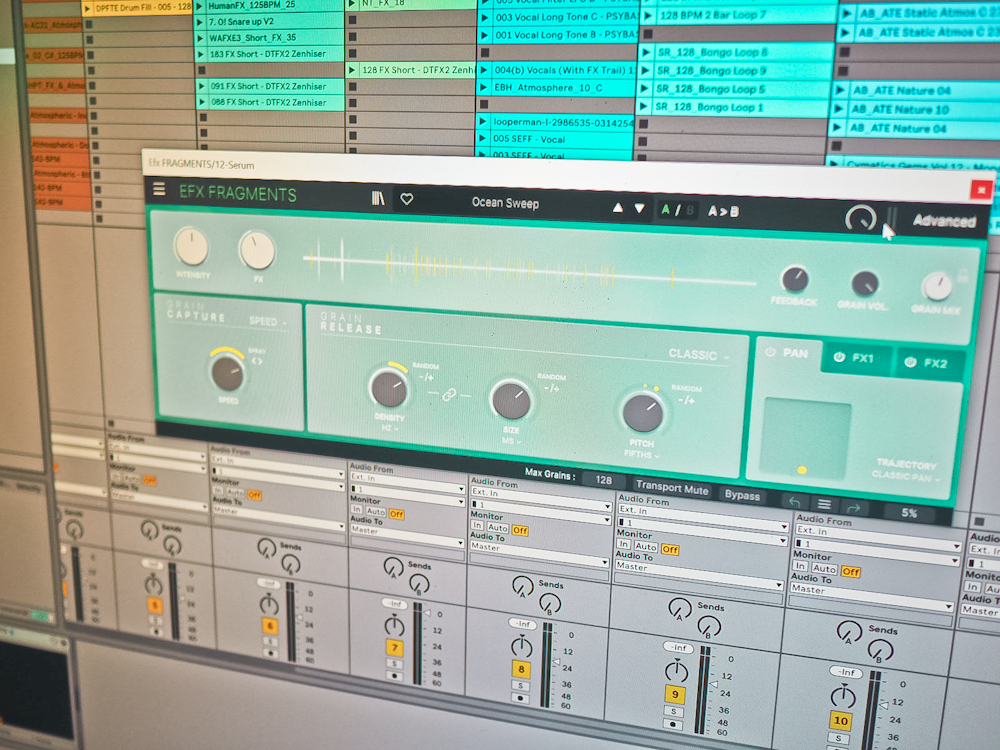1000x750 pixels.
Task: Click Pitch random -/+ control
Action: 687,400
